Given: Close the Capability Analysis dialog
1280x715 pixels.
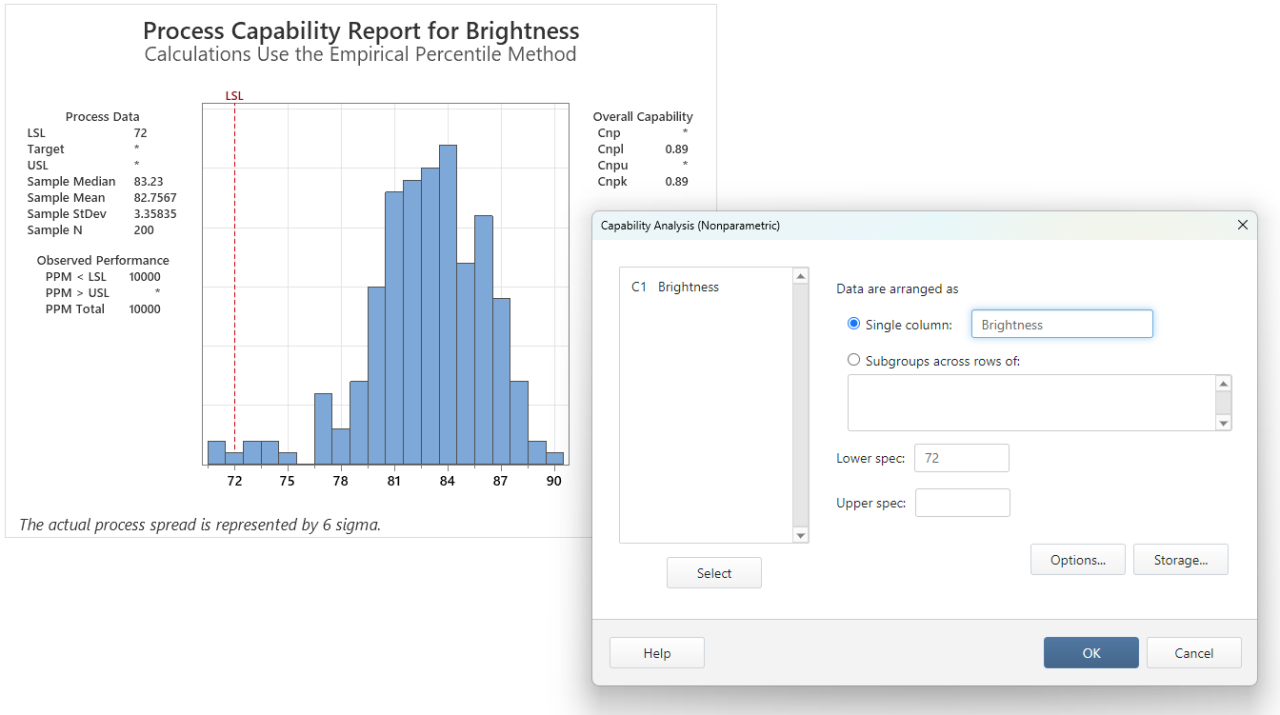Looking at the screenshot, I should click(1242, 225).
